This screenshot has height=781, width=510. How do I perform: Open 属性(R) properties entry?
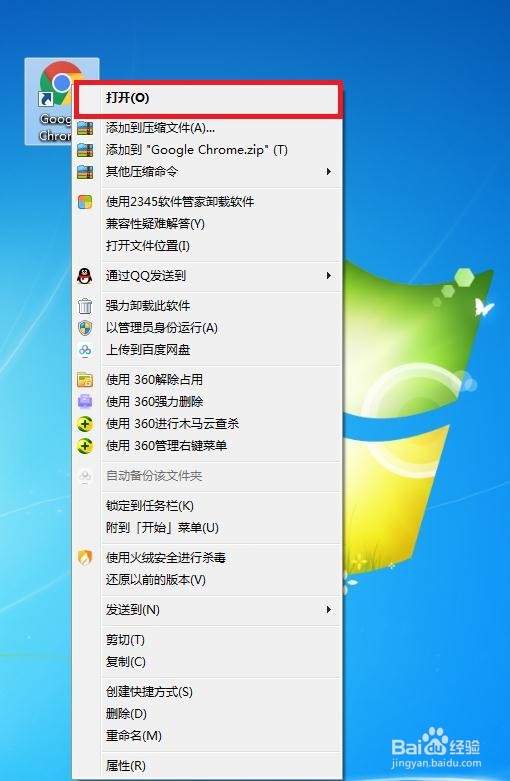[208, 766]
